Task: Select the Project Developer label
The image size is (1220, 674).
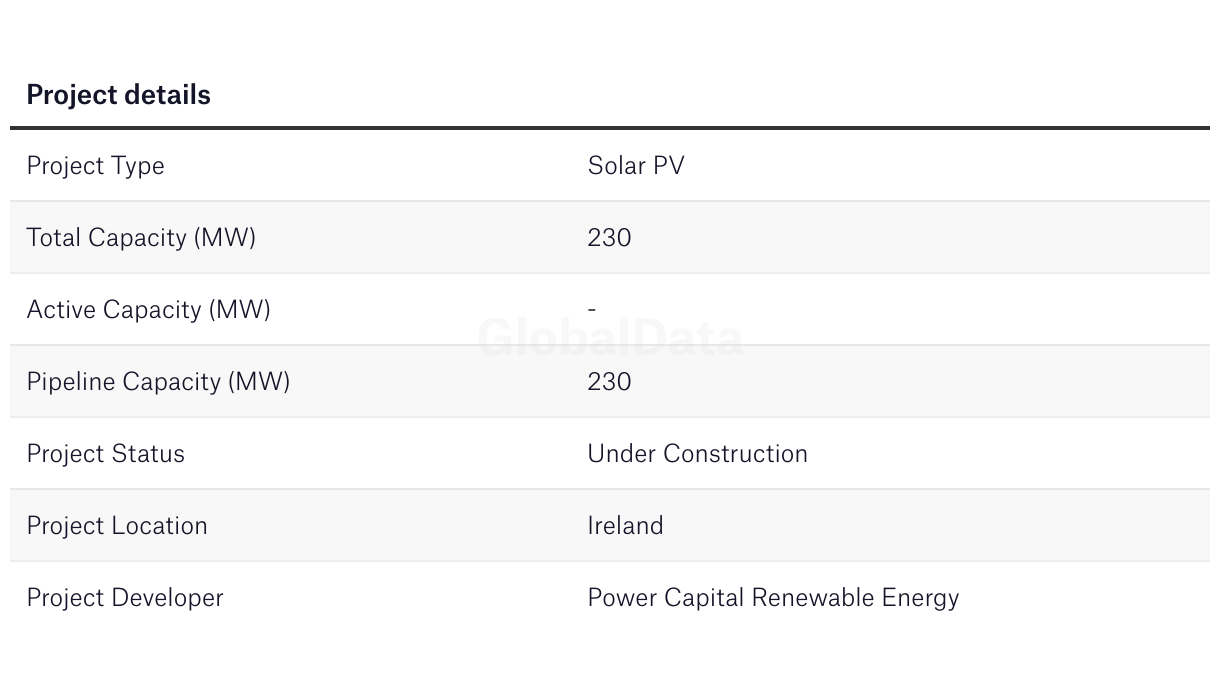Action: tap(125, 598)
